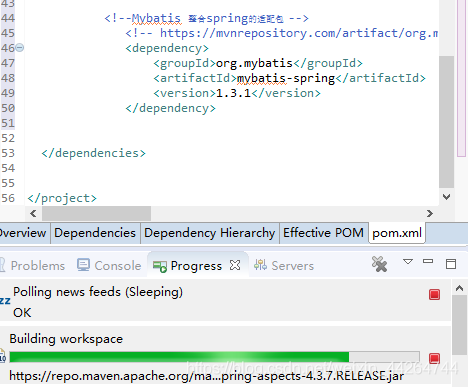Close the Progress tab
This screenshot has width=468, height=387.
[235, 265]
